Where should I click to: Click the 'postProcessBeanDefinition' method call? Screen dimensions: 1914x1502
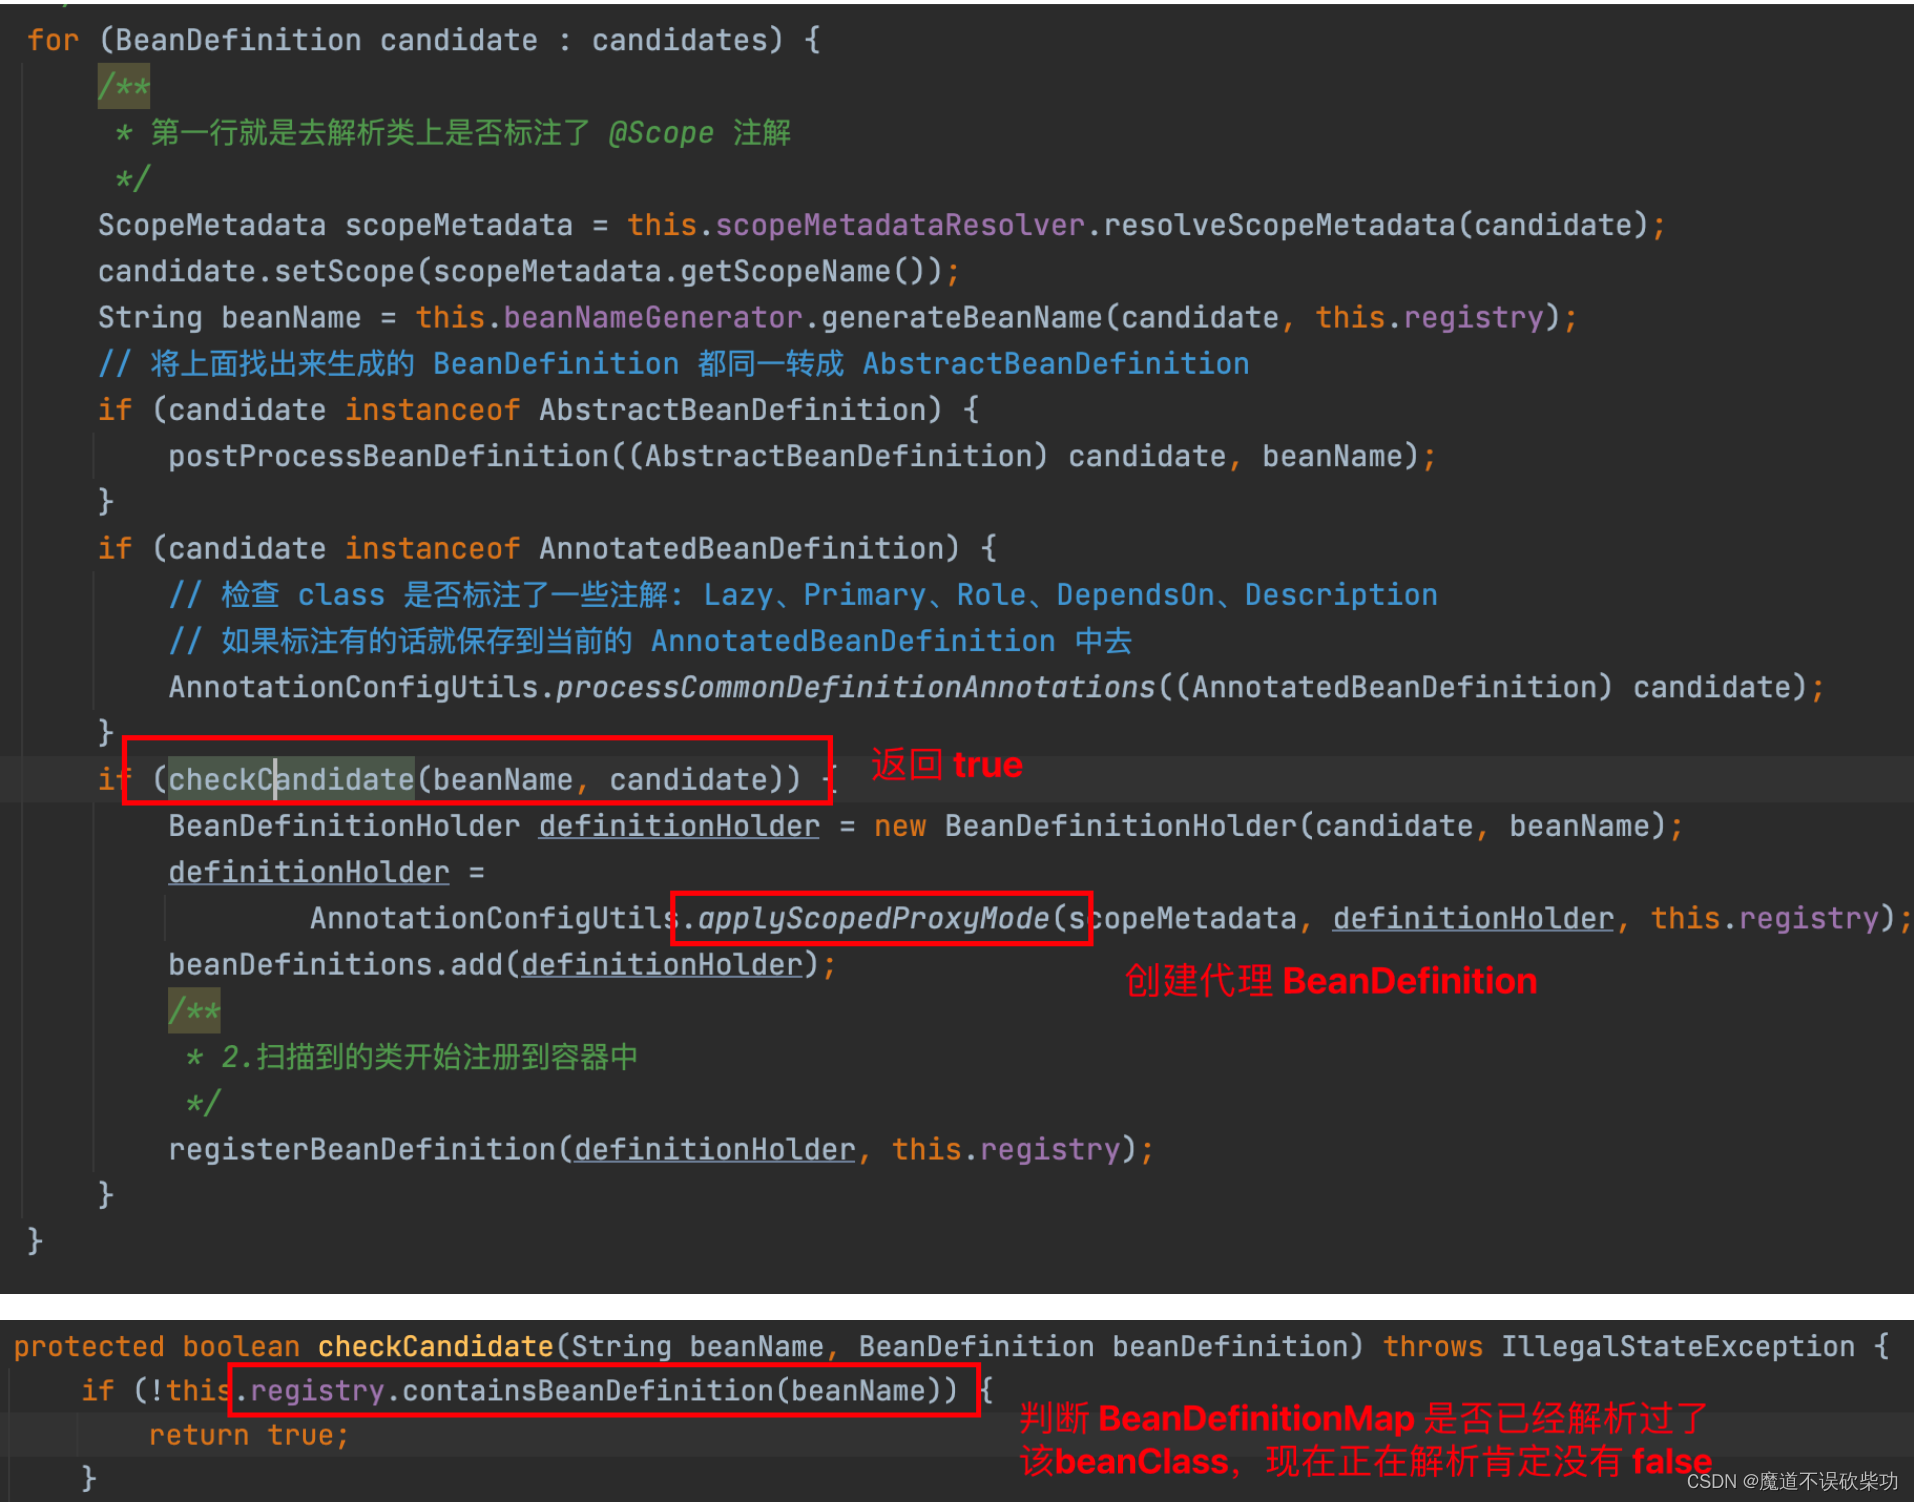point(389,456)
